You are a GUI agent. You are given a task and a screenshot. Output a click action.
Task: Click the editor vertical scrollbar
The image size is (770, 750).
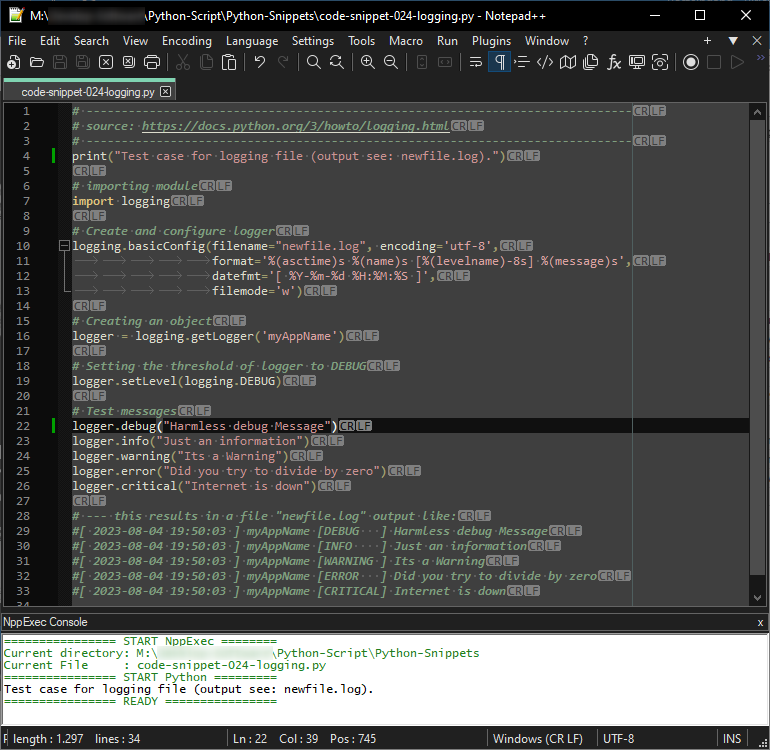pos(756,350)
